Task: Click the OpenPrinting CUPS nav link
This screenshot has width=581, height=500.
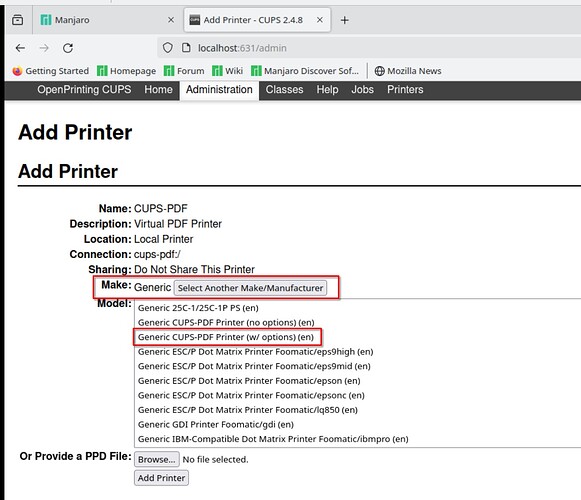Action: 84,90
